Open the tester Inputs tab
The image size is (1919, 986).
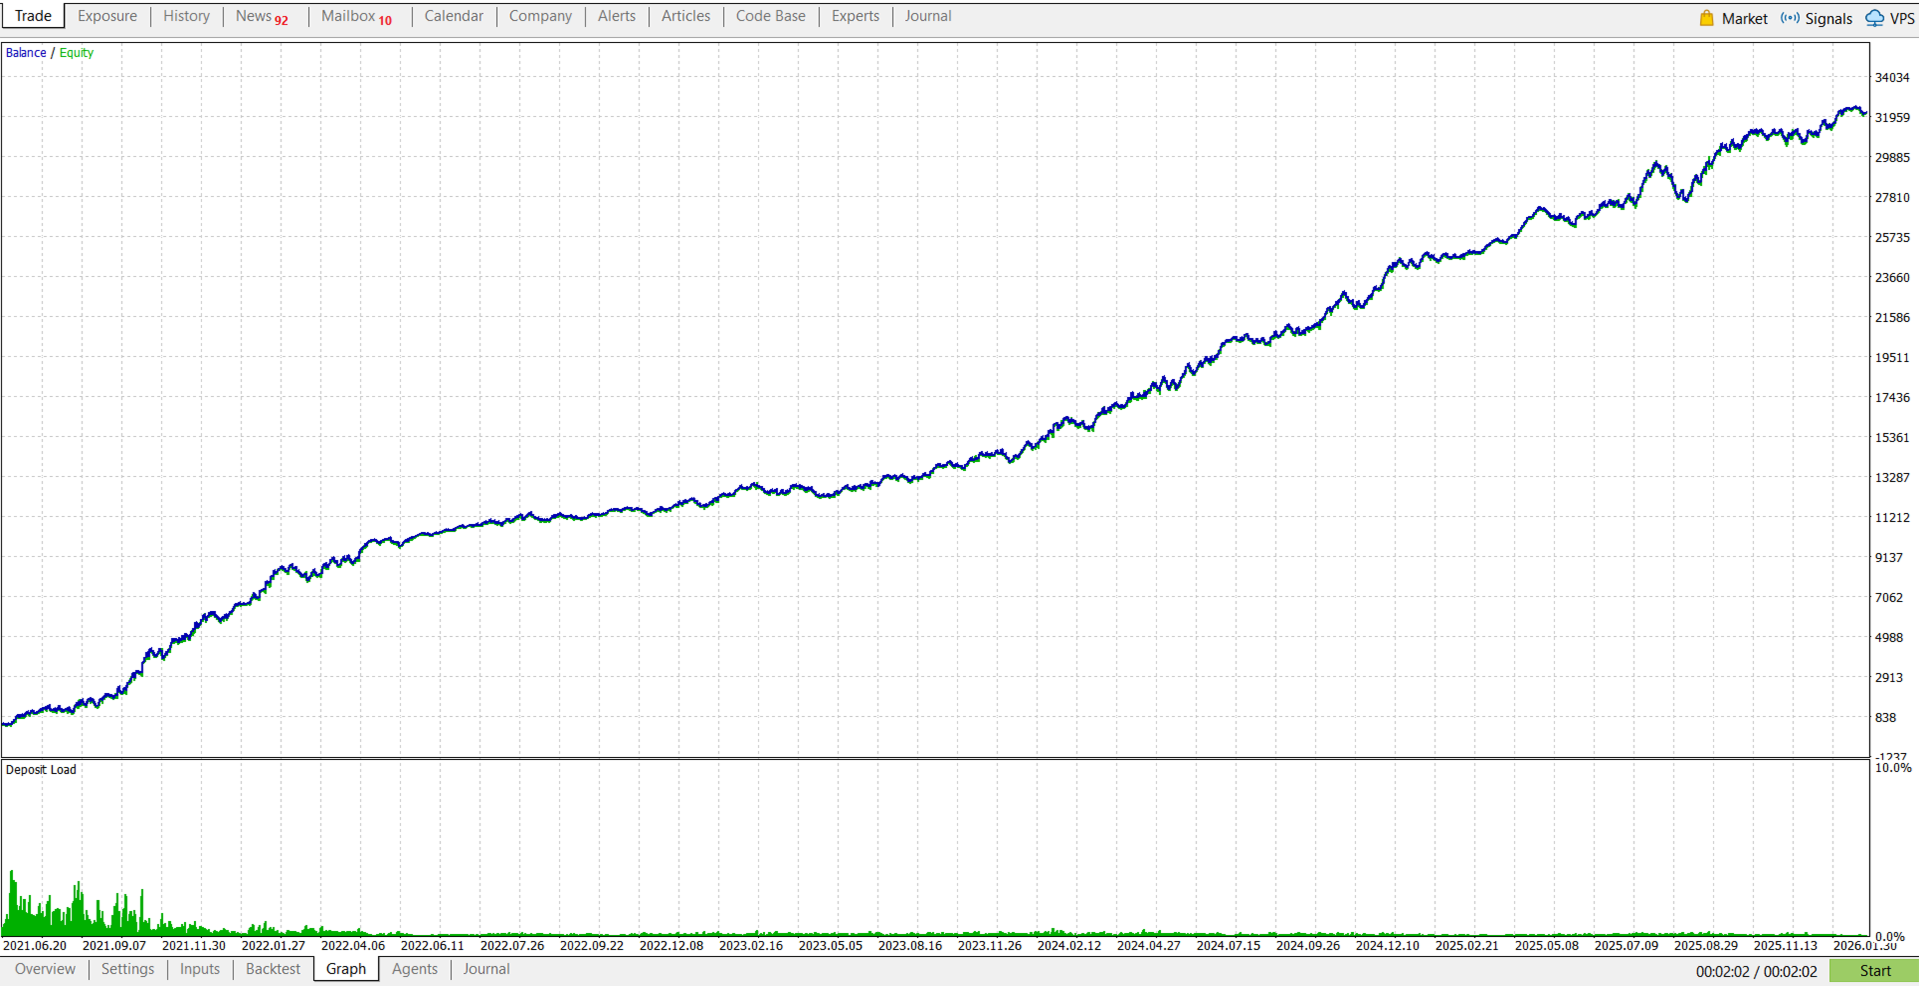[x=199, y=969]
